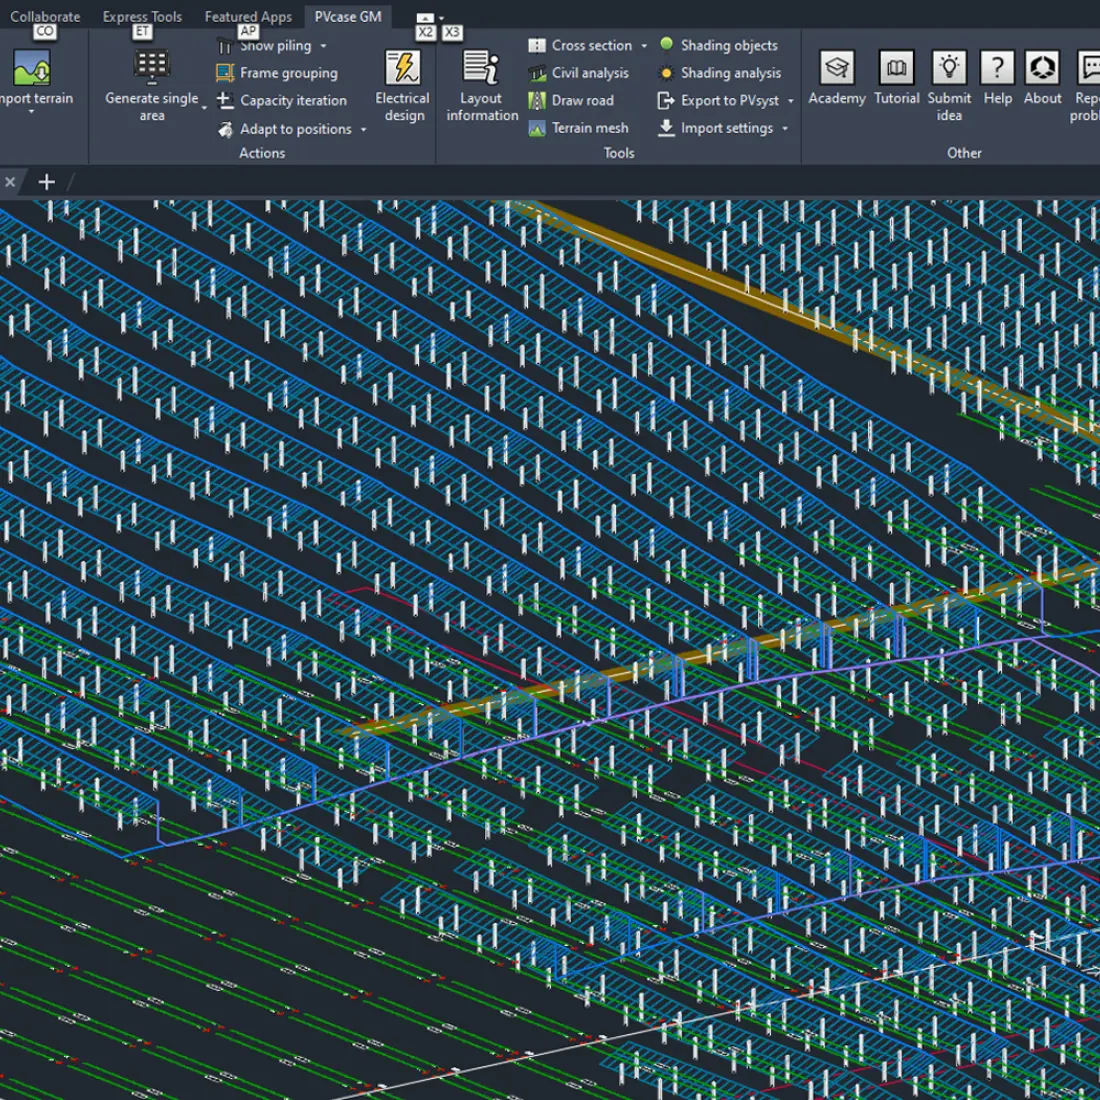The image size is (1100, 1100).
Task: Expand the Export to PVsyst dropdown arrow
Action: point(791,101)
